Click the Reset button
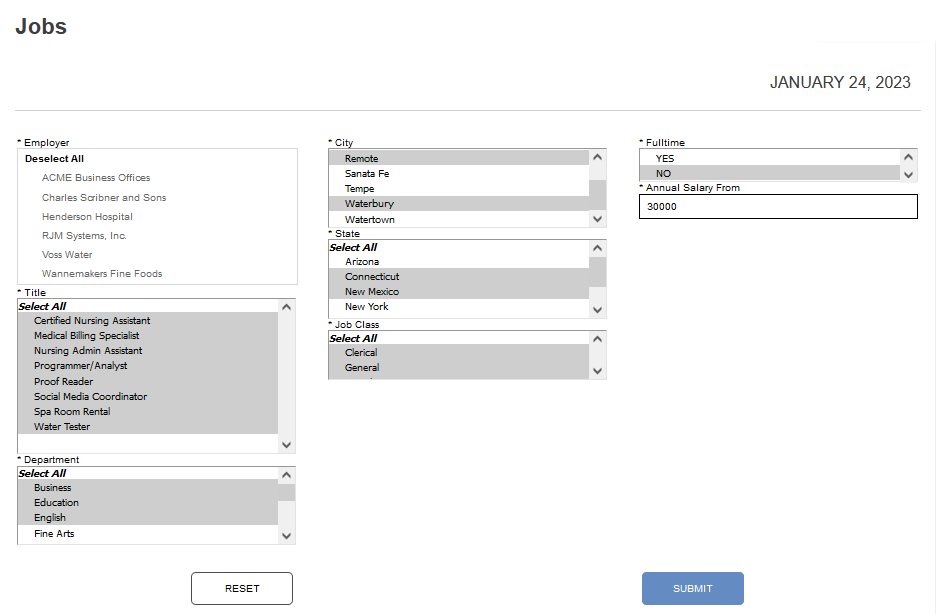 click(242, 589)
